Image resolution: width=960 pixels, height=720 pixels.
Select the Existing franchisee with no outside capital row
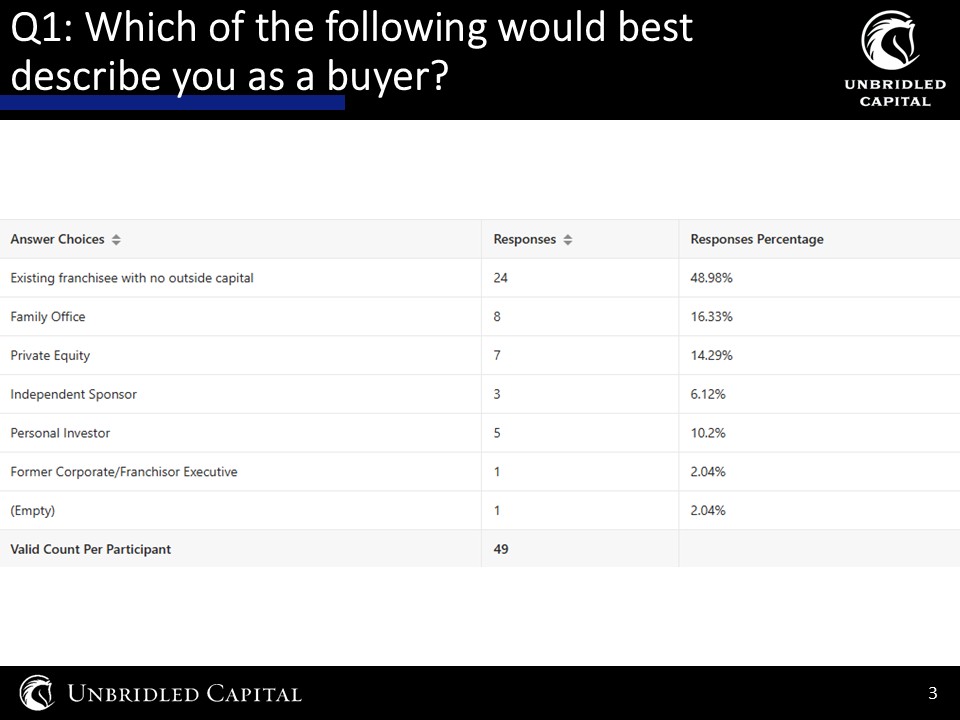point(480,278)
